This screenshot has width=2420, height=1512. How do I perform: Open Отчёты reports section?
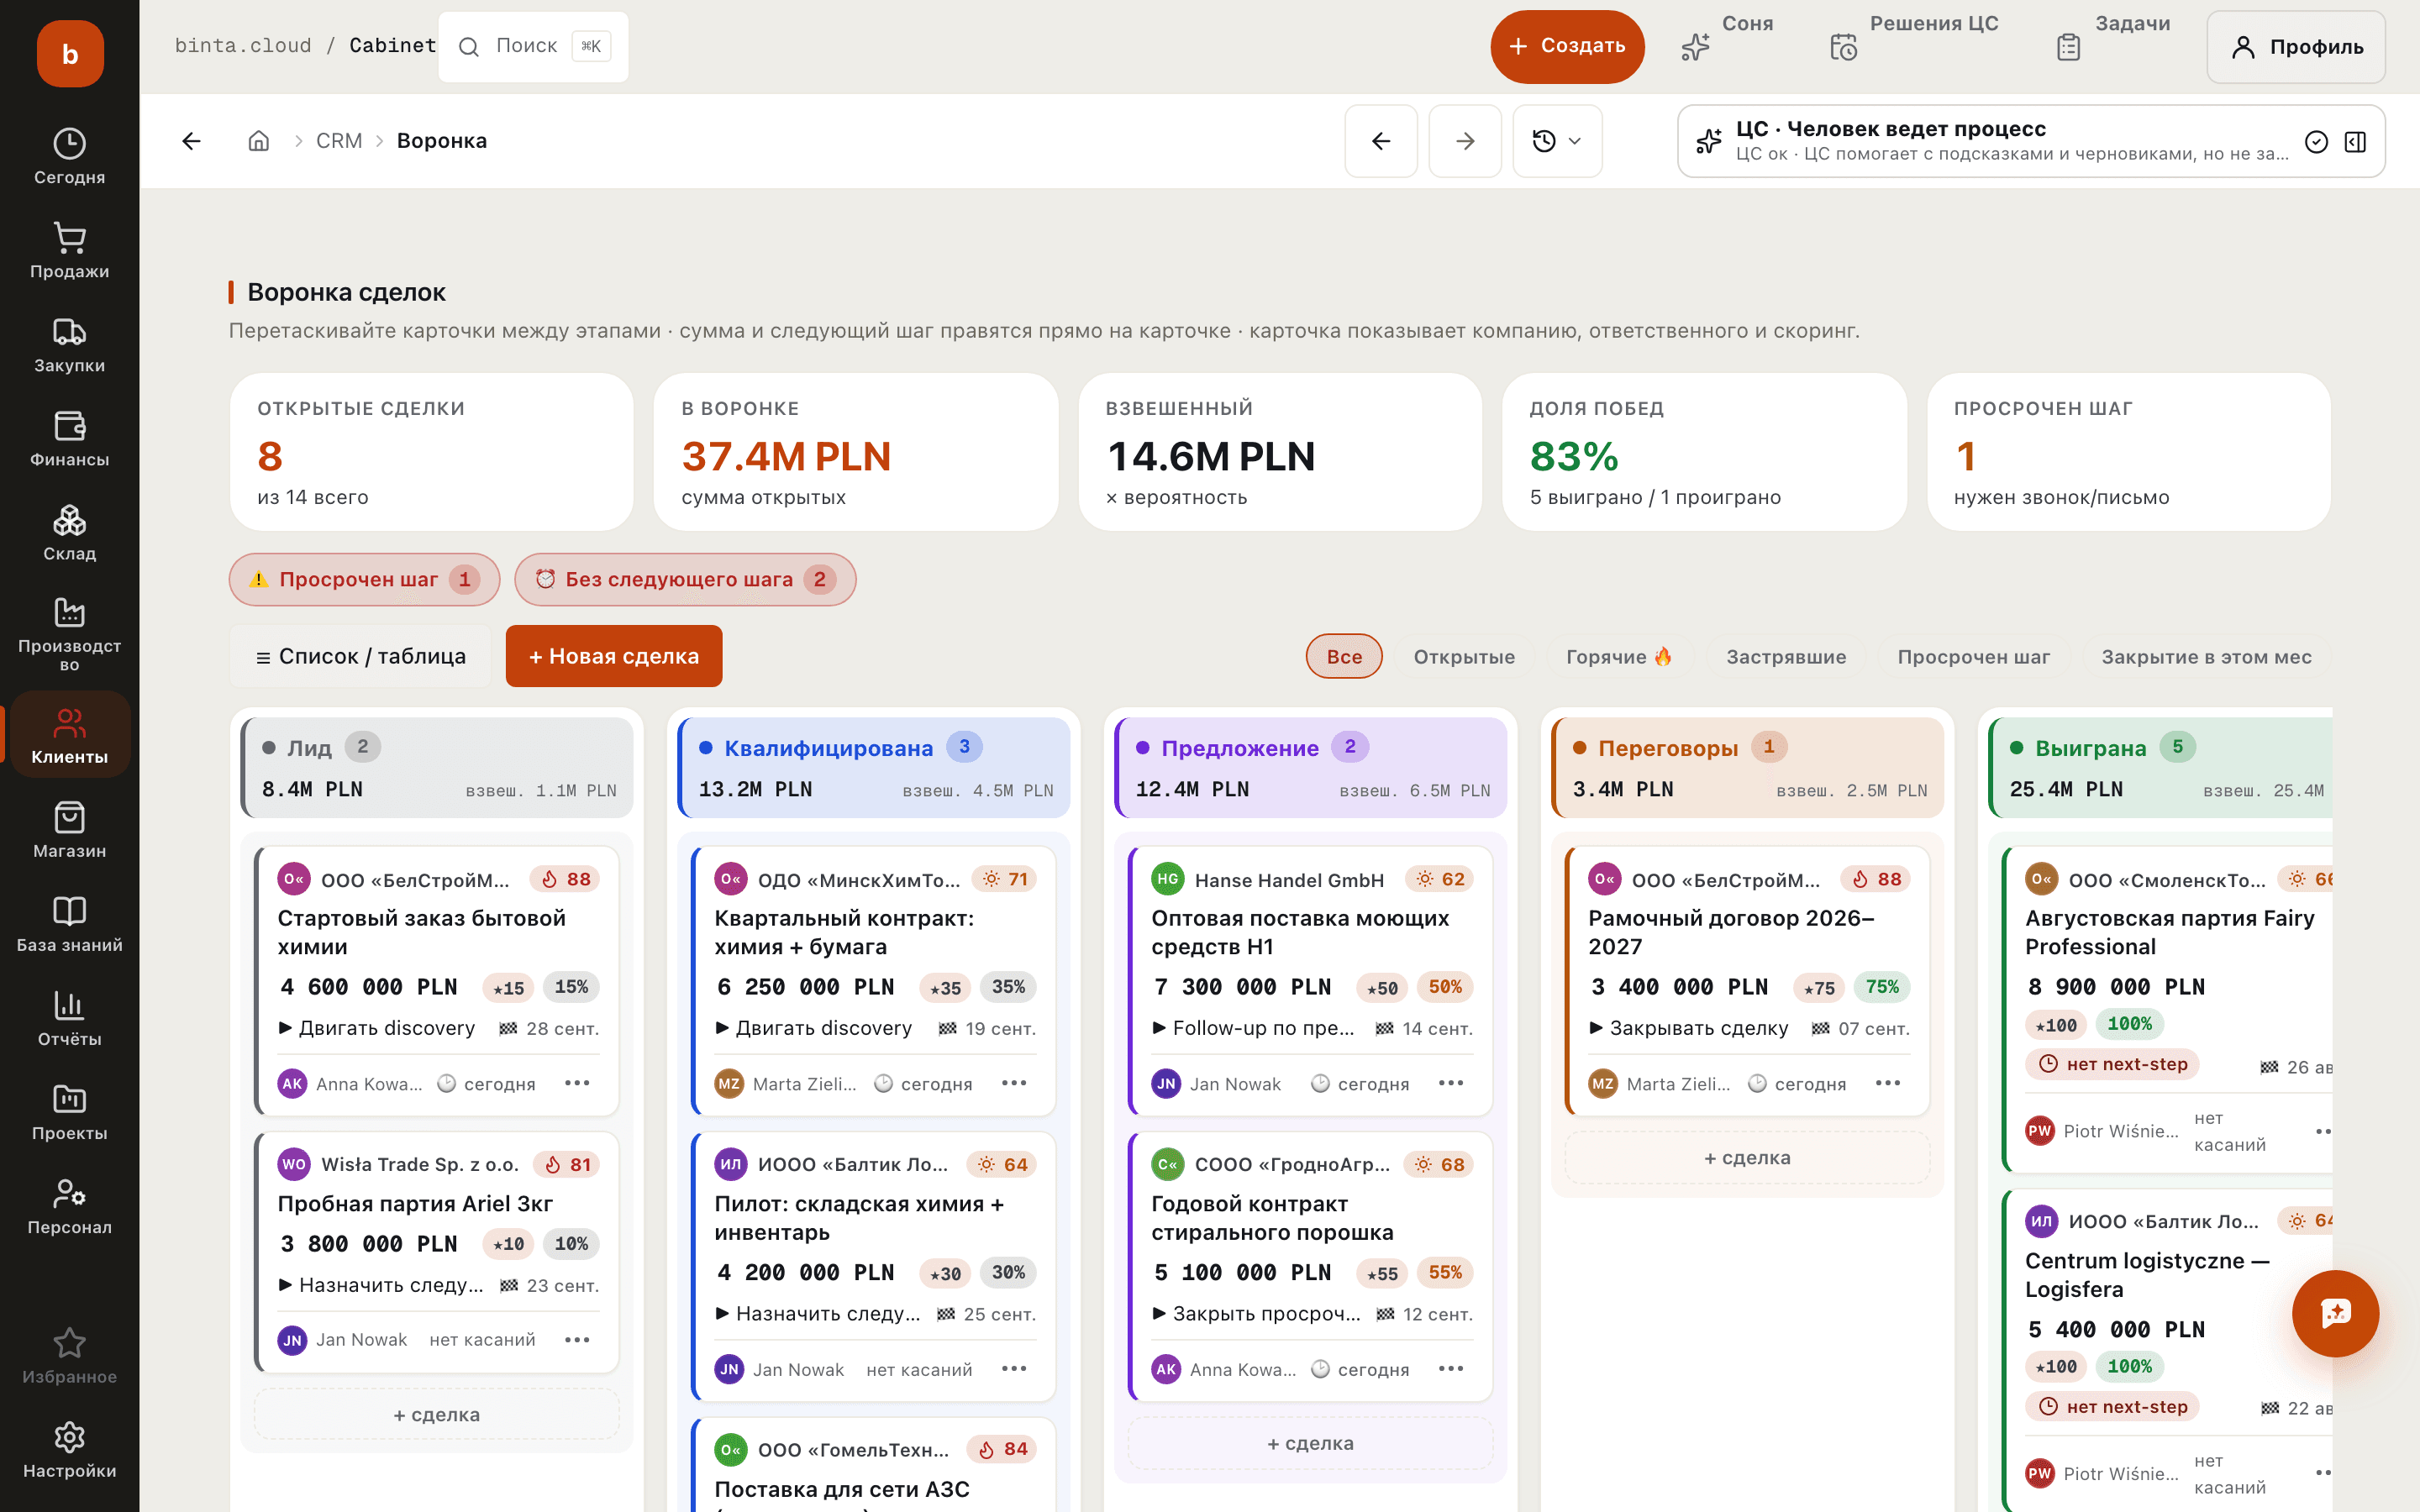pyautogui.click(x=69, y=1019)
